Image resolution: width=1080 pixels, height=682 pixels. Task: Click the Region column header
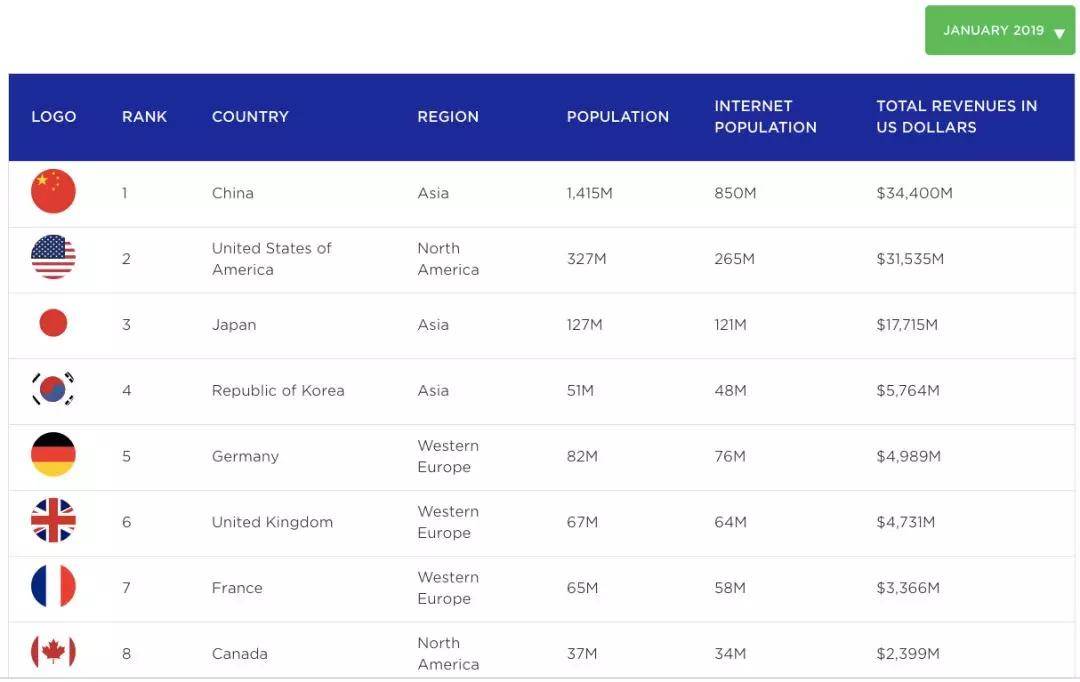click(448, 116)
